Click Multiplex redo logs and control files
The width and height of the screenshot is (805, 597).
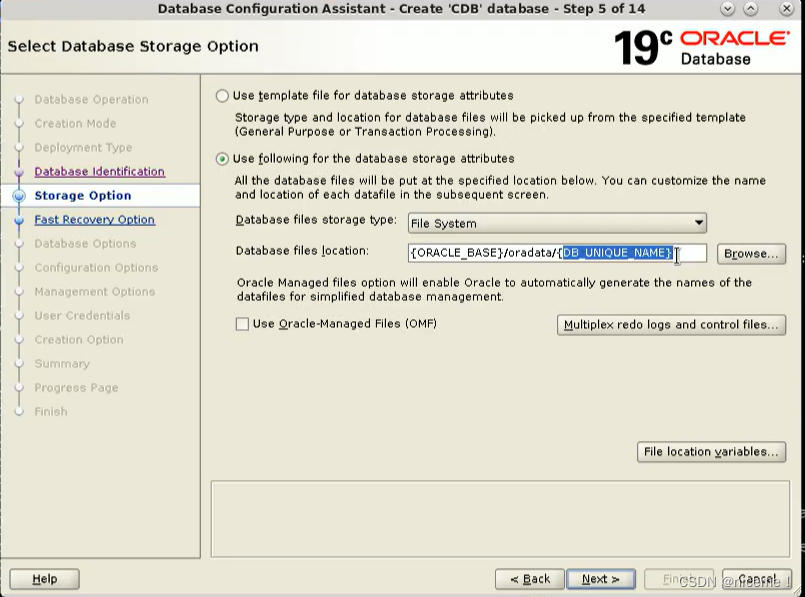[x=671, y=325]
